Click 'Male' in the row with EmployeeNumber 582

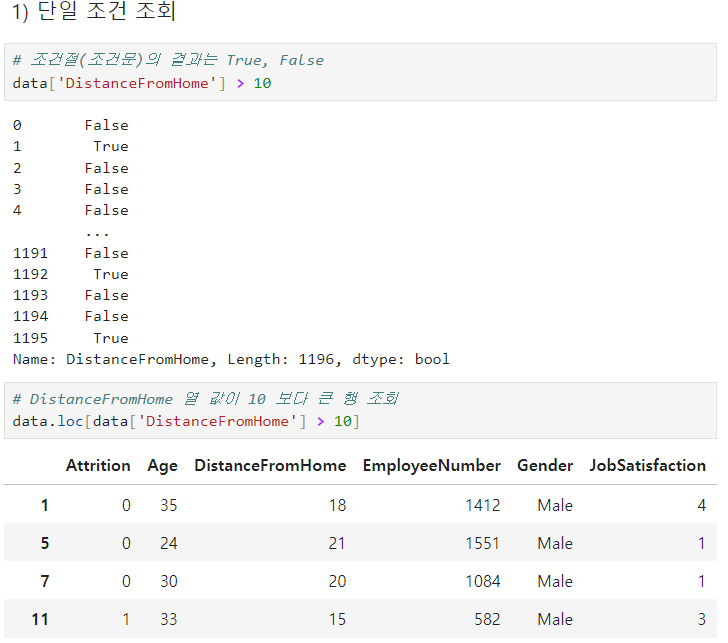pos(555,619)
